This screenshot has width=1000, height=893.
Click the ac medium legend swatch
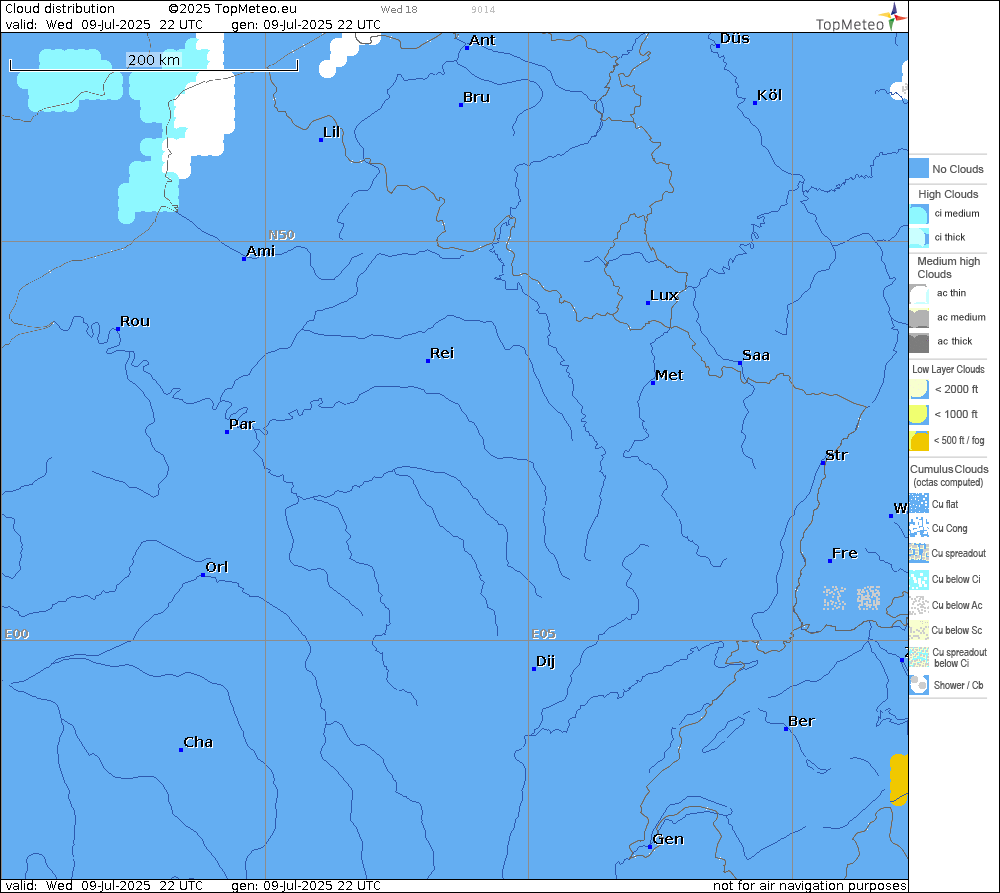click(919, 318)
